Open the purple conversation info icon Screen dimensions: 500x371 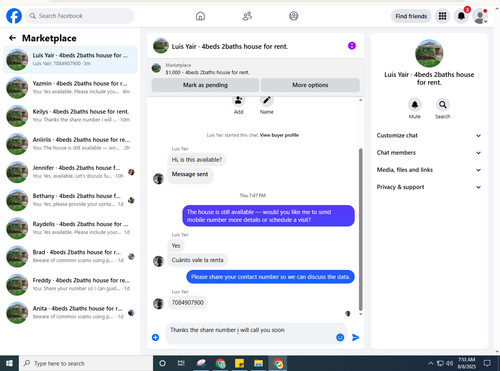352,46
